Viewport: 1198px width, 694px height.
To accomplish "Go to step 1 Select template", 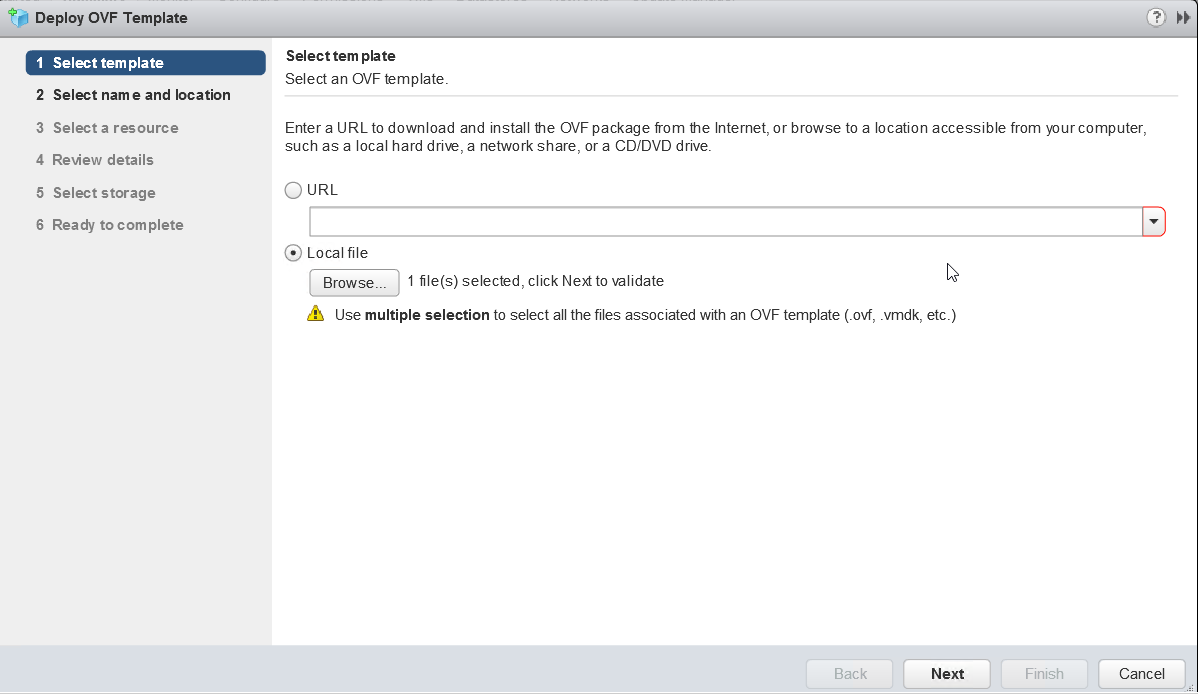I will click(x=146, y=63).
